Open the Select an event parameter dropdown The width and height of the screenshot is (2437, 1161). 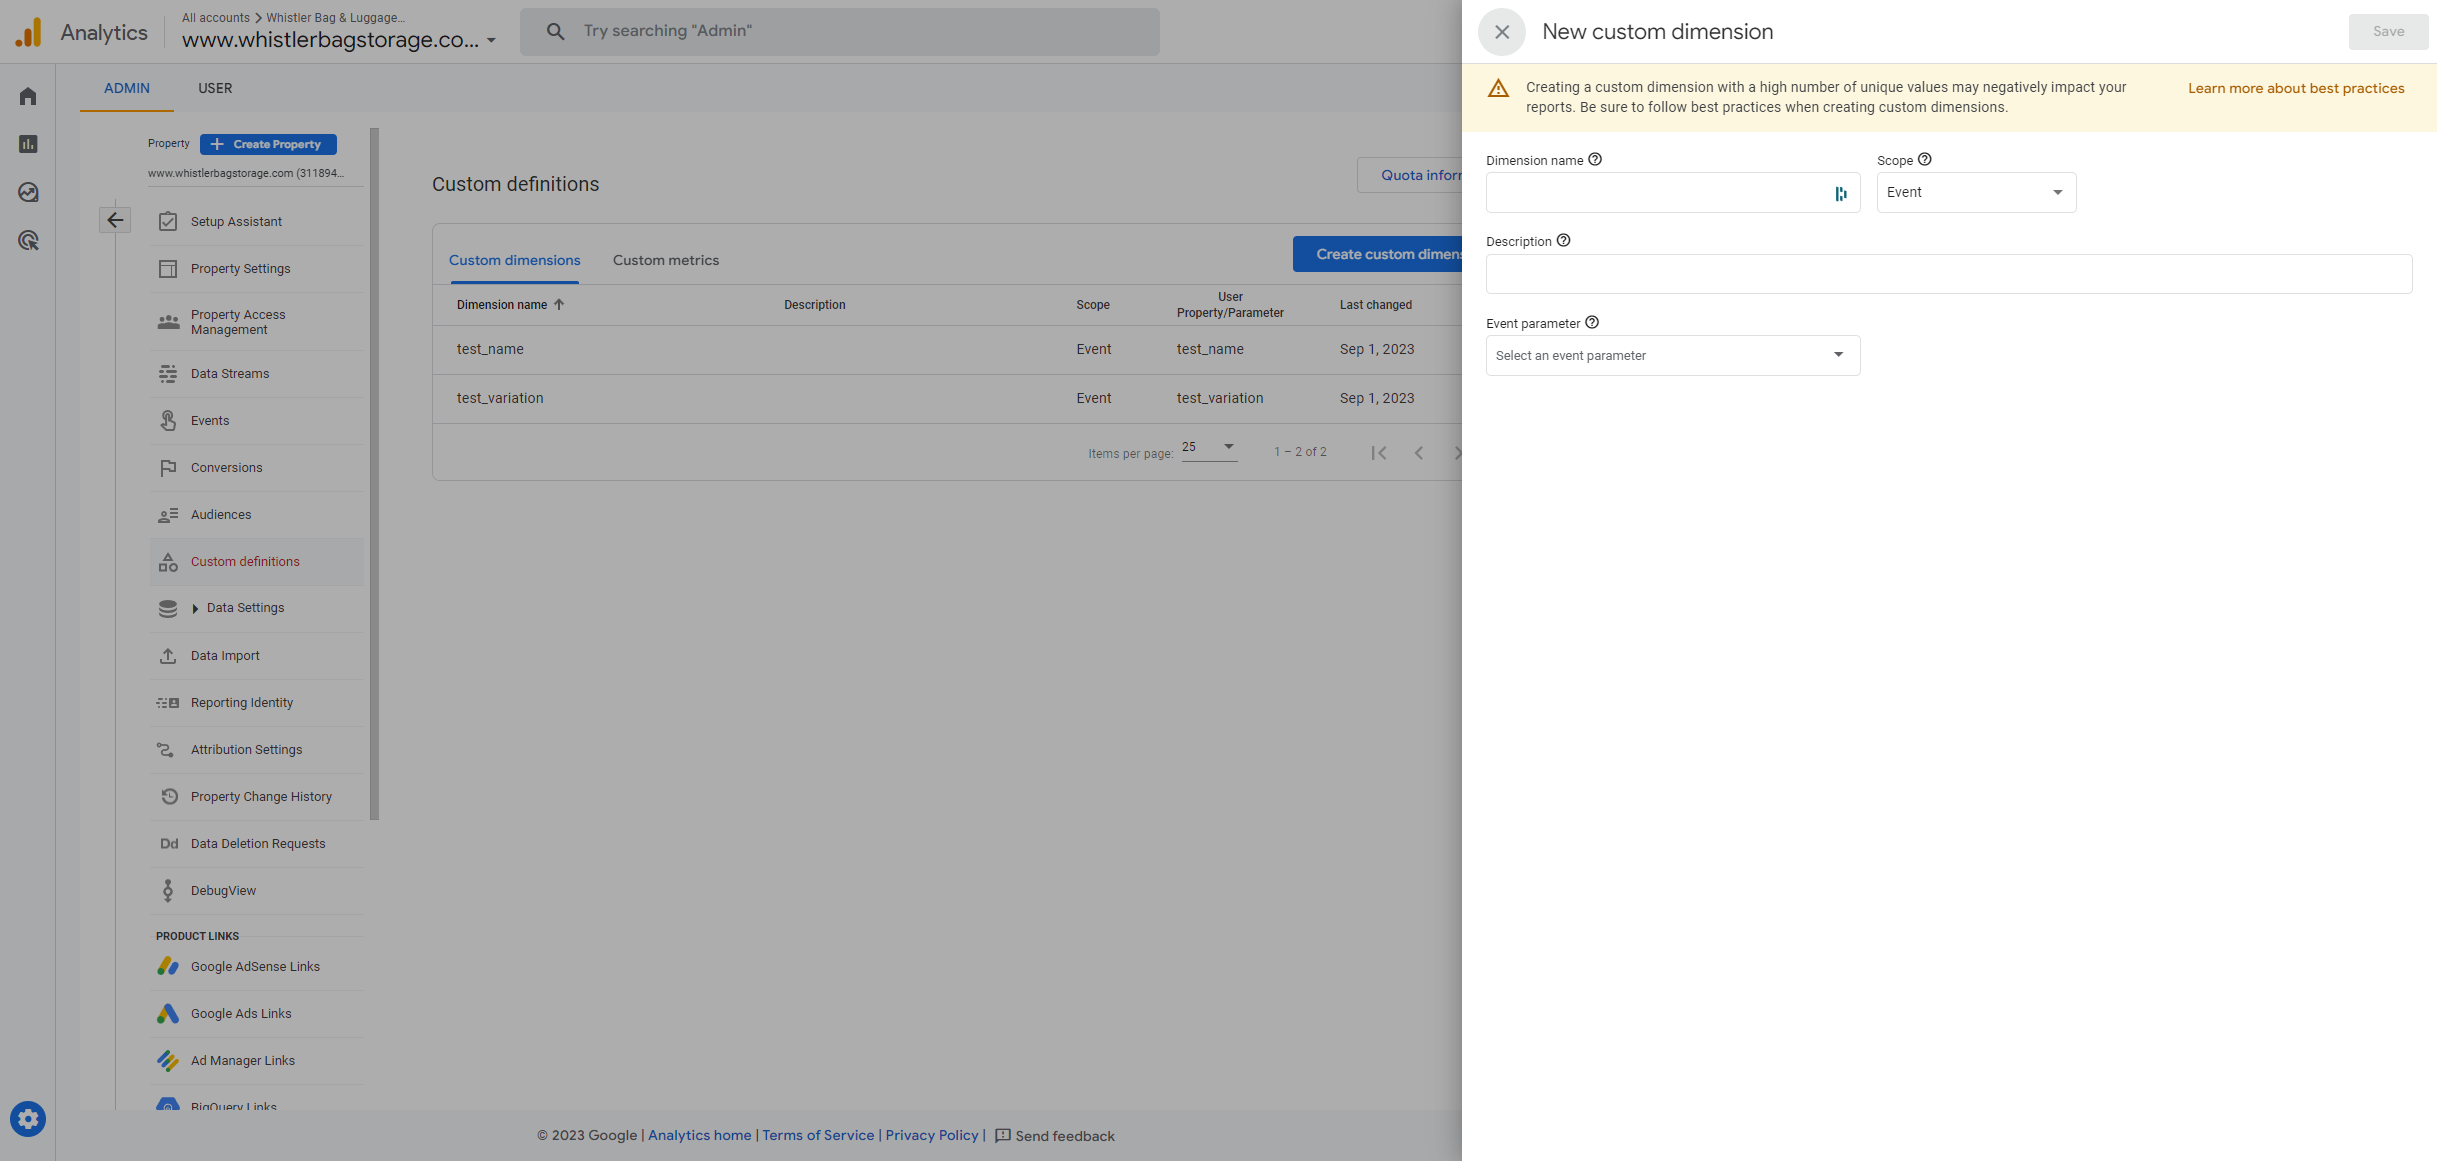[x=1673, y=355]
